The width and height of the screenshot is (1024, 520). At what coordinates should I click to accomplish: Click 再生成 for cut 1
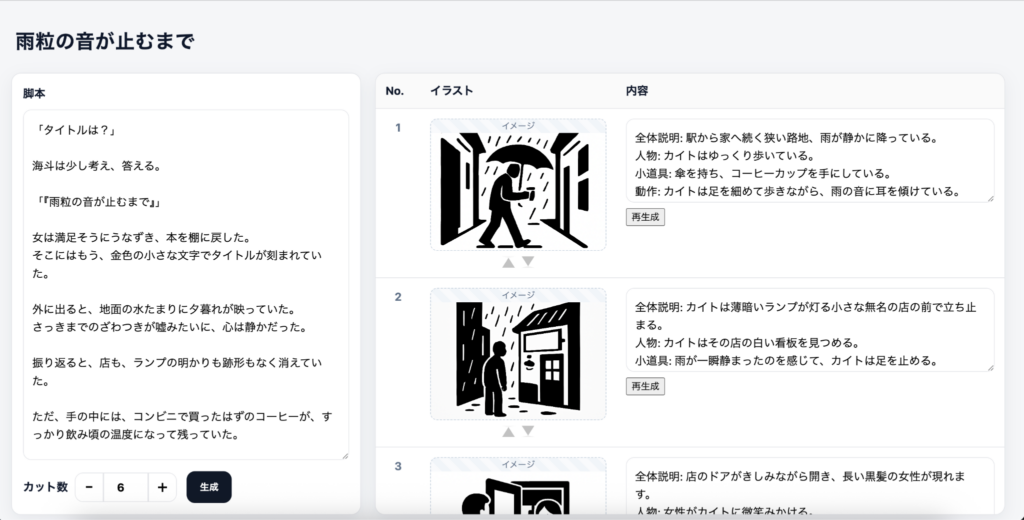645,217
